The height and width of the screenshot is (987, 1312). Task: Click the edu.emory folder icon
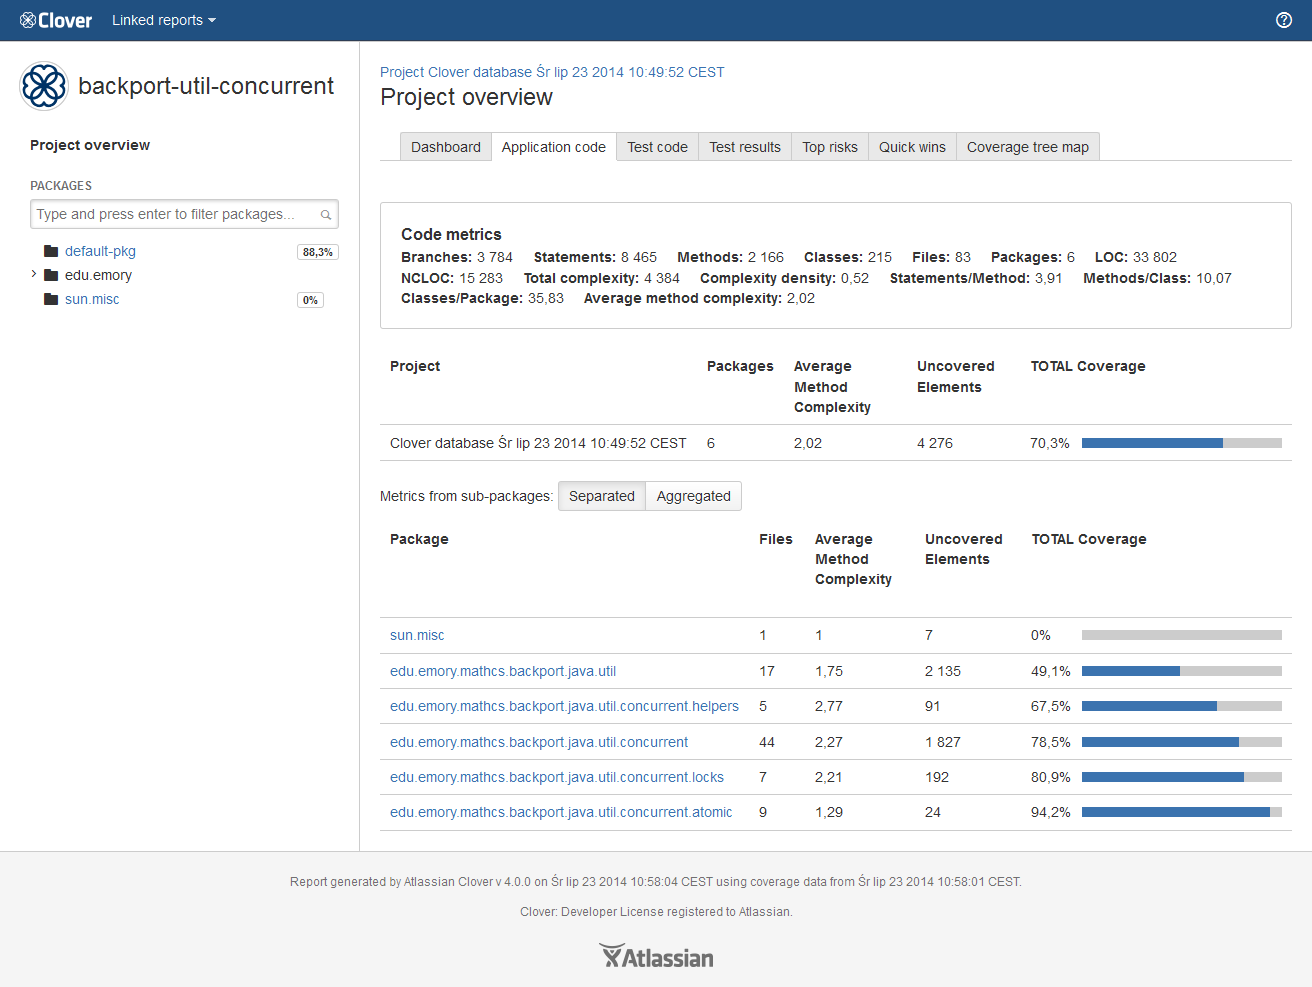(51, 276)
